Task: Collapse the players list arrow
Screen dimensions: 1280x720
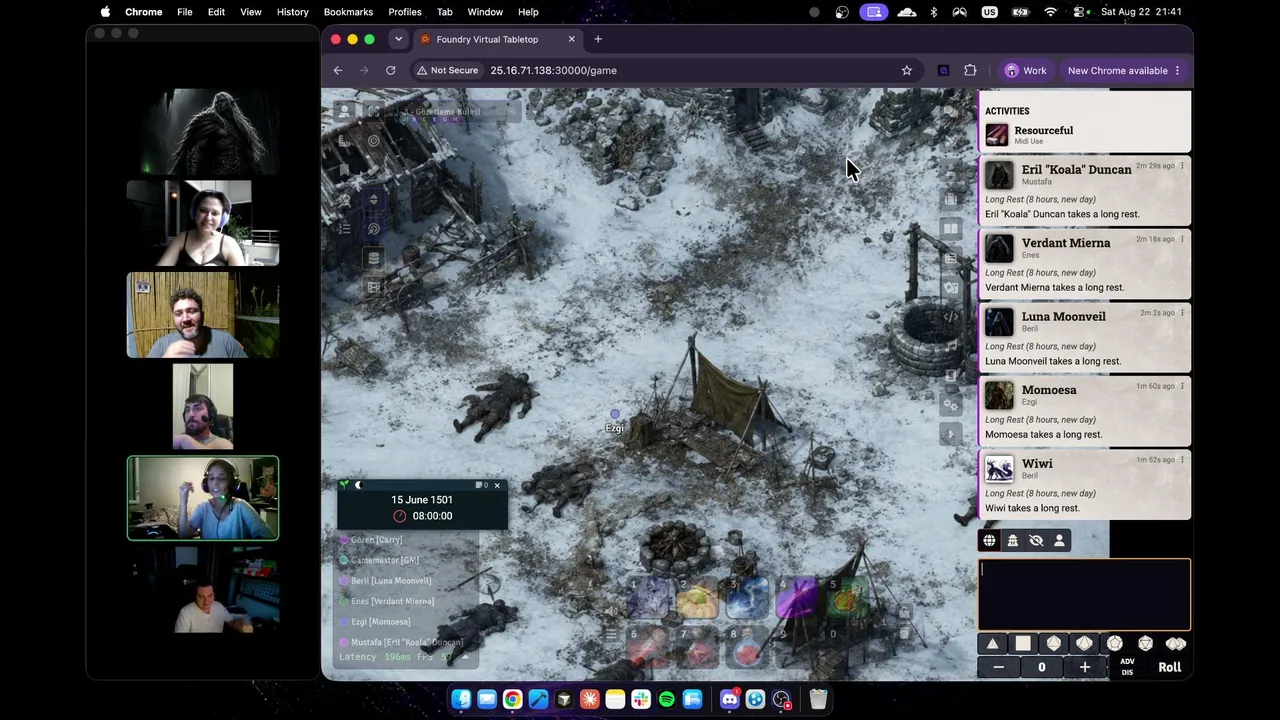Action: click(x=464, y=657)
